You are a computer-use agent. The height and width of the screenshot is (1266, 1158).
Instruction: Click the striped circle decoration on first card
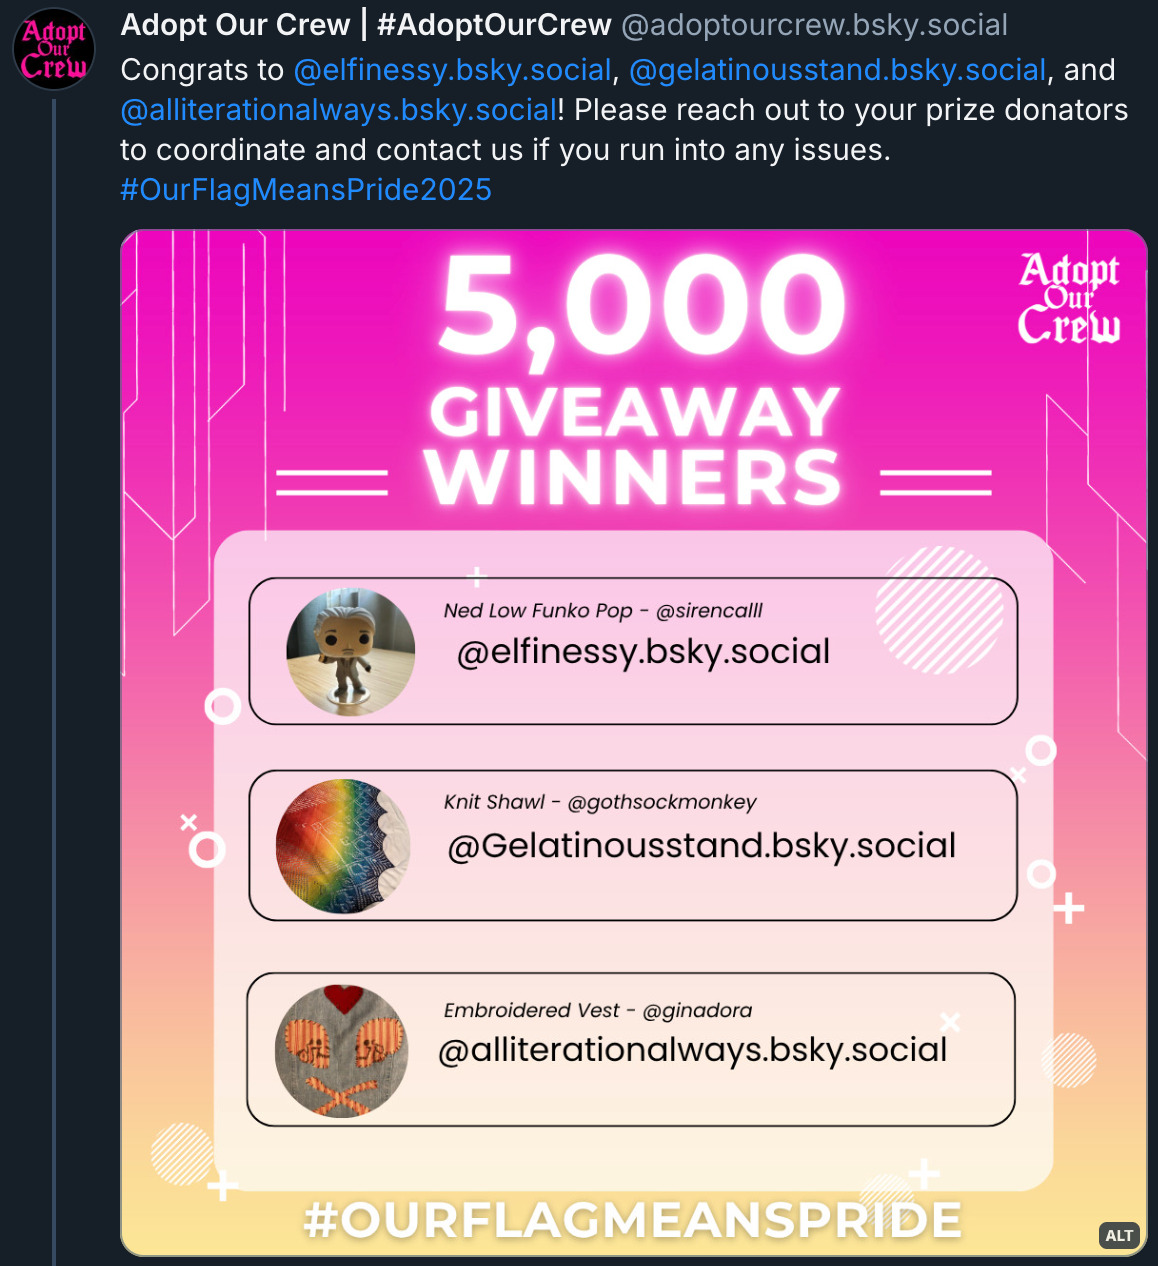[x=939, y=610]
